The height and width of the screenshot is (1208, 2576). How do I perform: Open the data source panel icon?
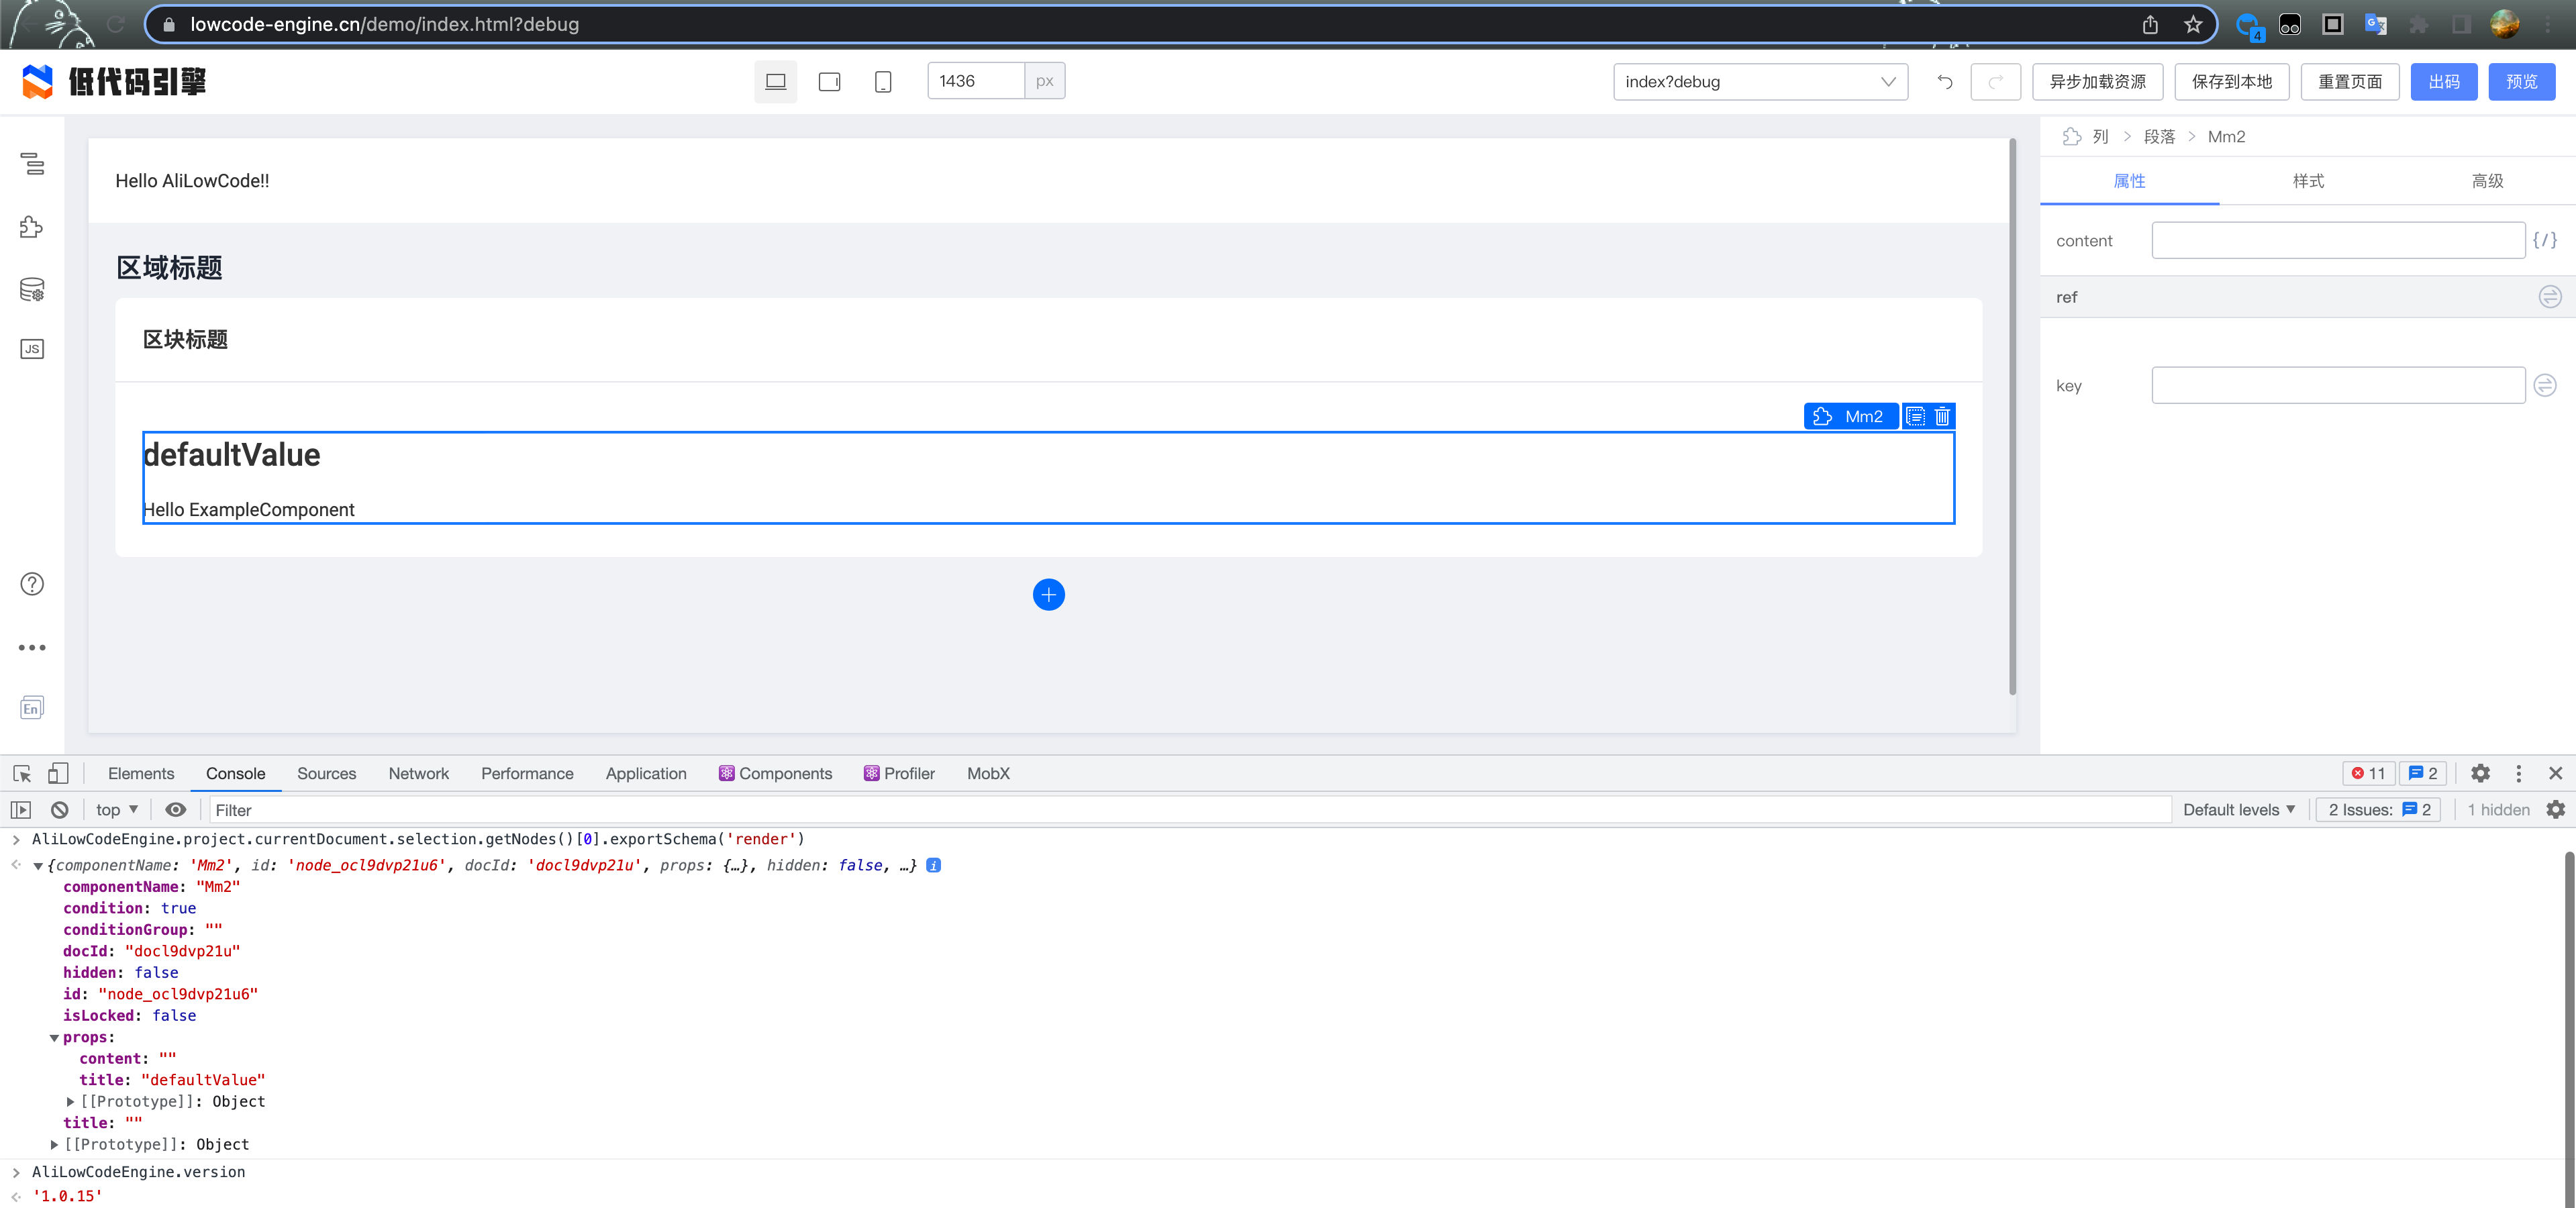pyautogui.click(x=32, y=290)
